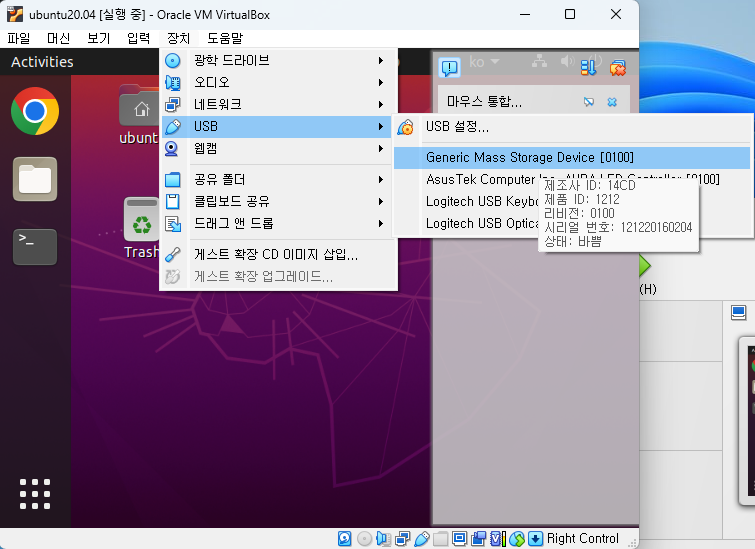Show Applications grid in Ubuntu dock
Image resolution: width=755 pixels, height=549 pixels.
click(x=35, y=494)
